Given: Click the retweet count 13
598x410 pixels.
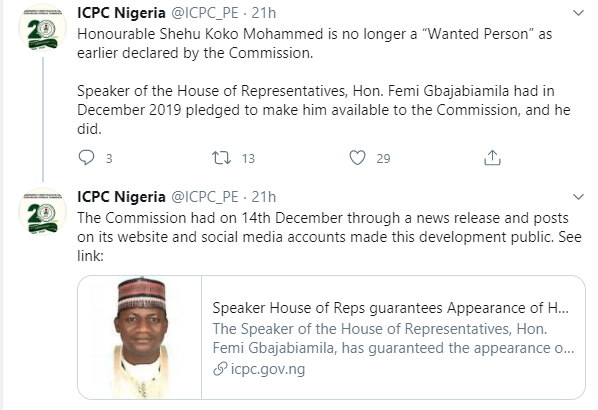Looking at the screenshot, I should 248,158.
